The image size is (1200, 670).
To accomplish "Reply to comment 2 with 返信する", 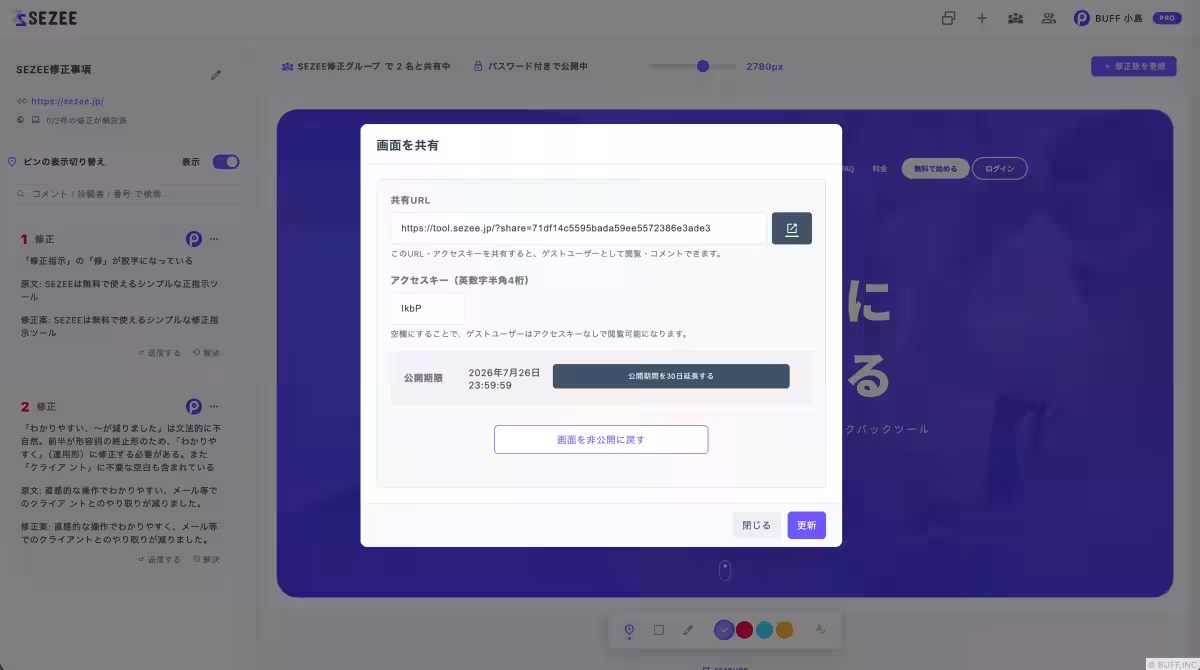I will (x=160, y=559).
